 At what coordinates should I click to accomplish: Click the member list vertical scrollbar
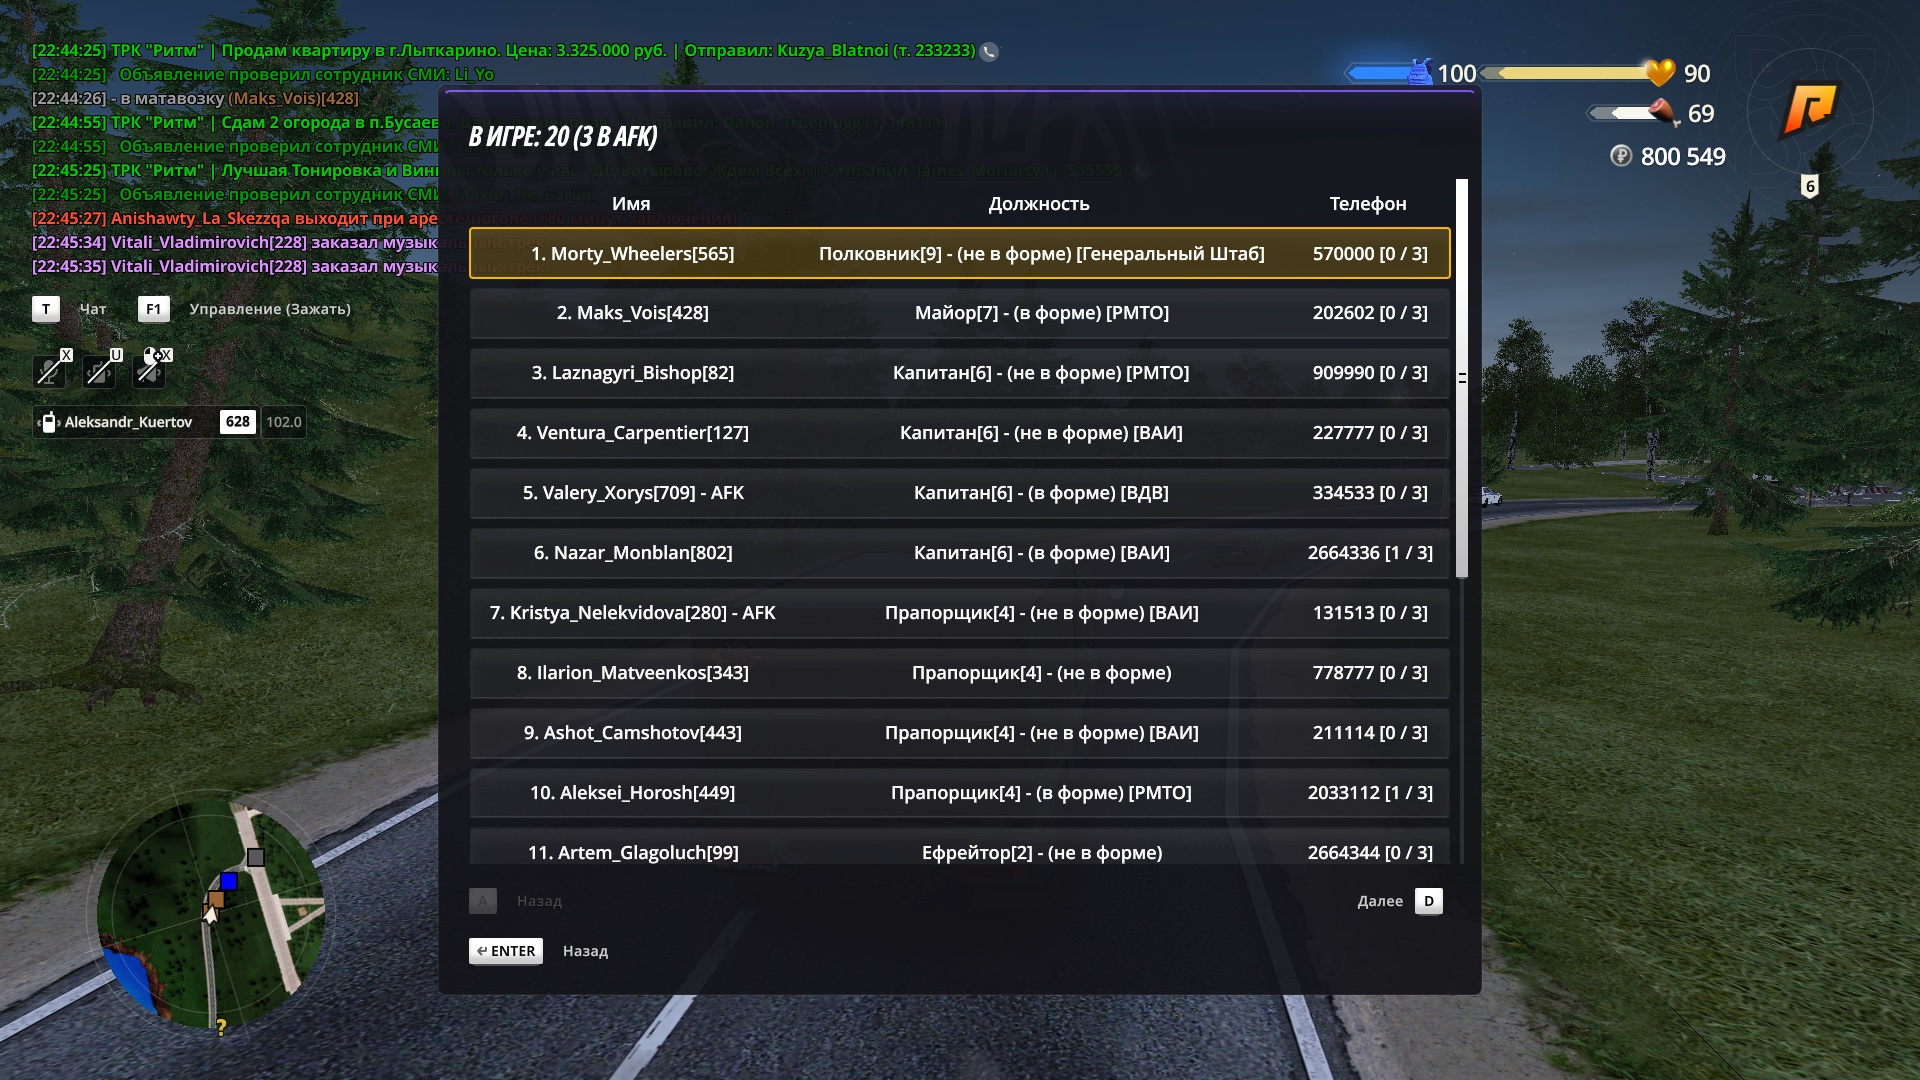(1462, 378)
